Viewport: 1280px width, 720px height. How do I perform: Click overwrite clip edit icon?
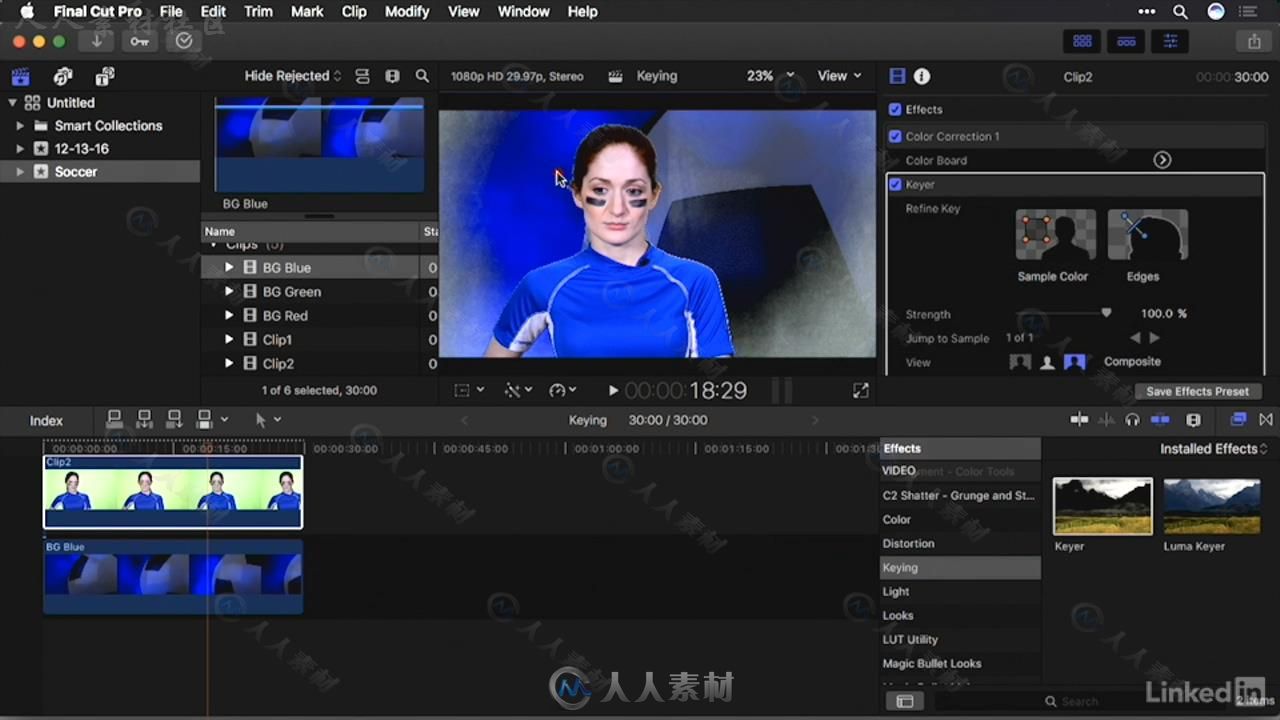coord(205,420)
